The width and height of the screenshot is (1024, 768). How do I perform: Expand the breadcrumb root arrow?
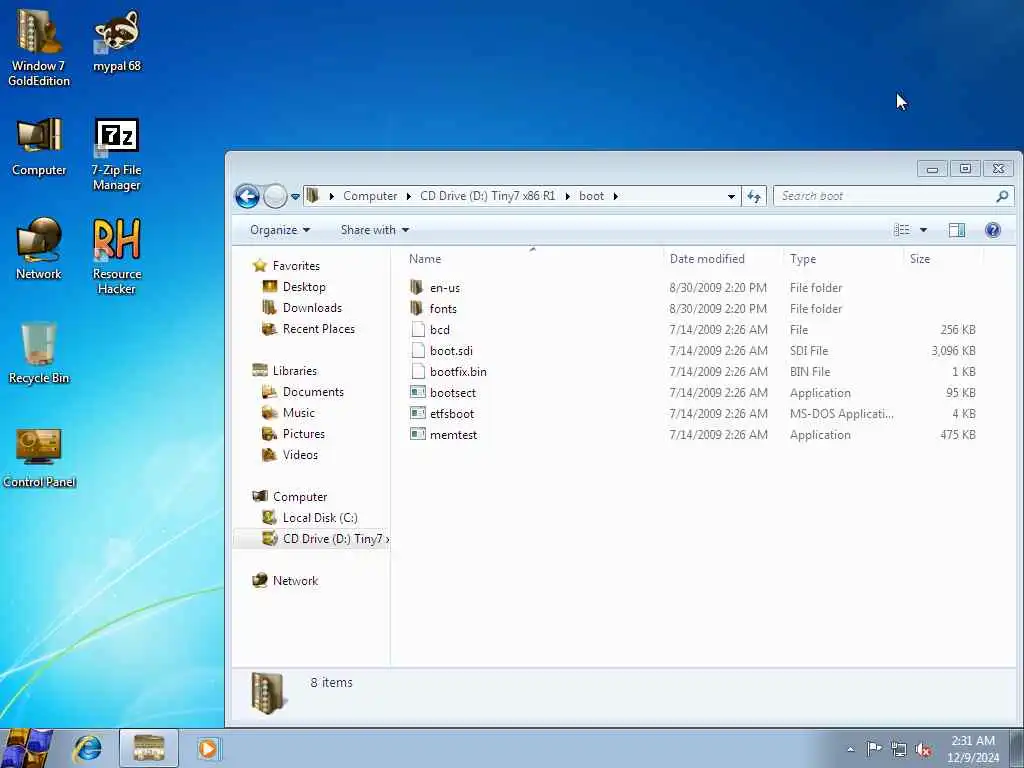coord(332,196)
